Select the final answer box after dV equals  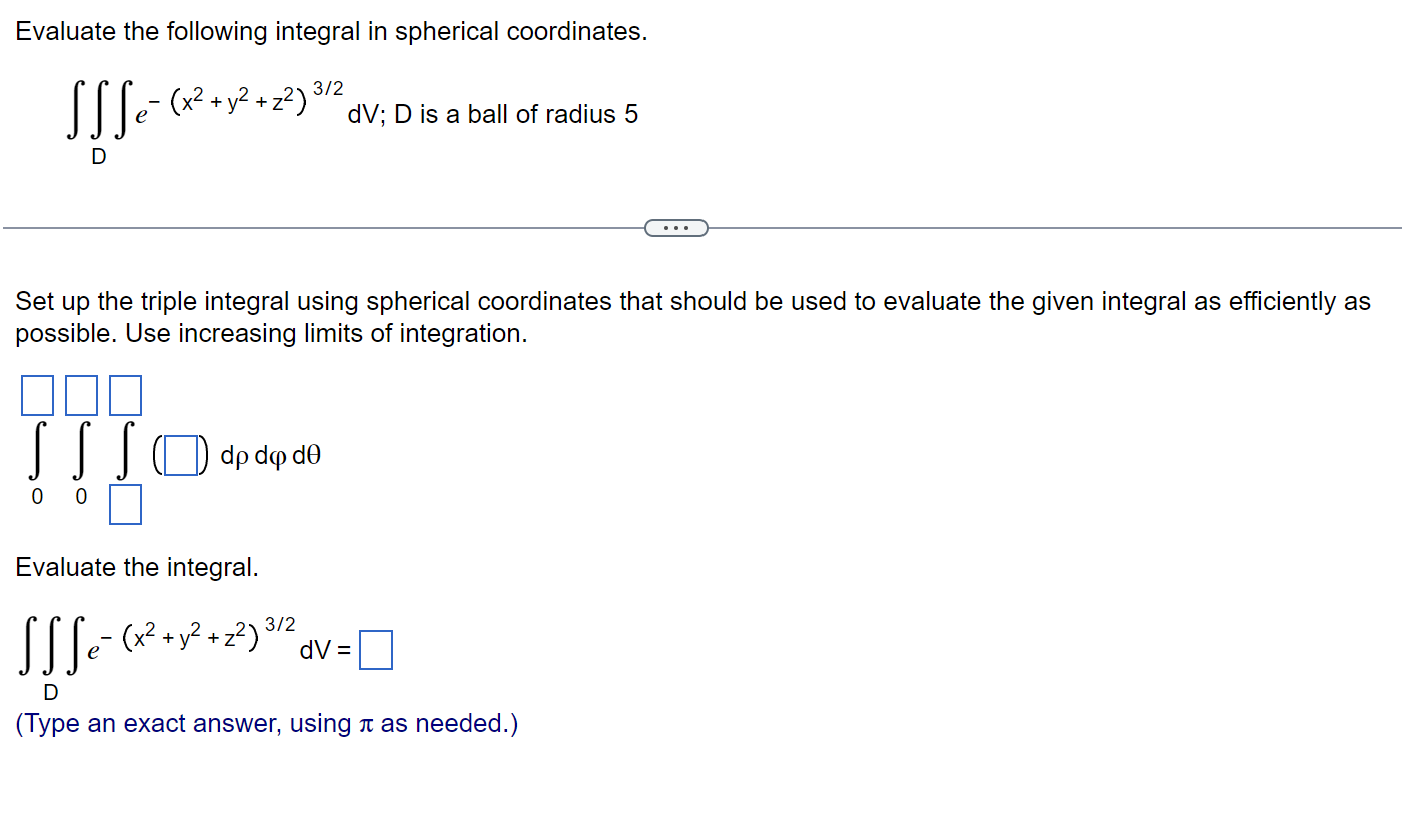376,648
